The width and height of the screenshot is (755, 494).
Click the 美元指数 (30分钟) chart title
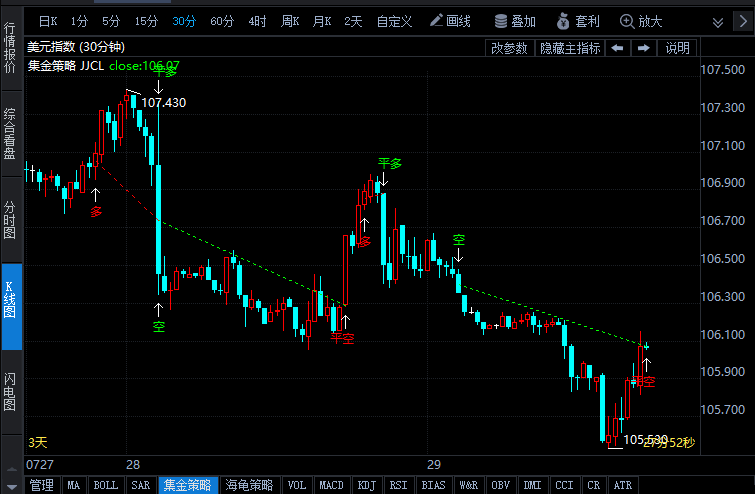pyautogui.click(x=76, y=47)
